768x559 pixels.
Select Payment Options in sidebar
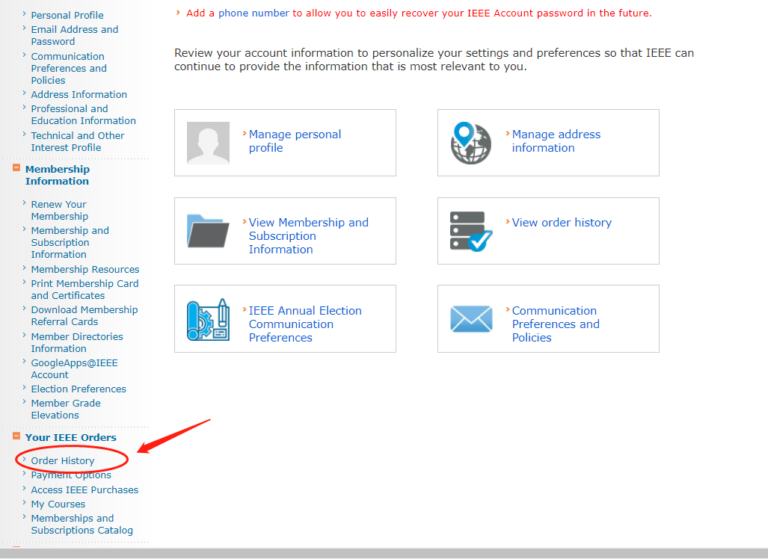click(x=71, y=475)
